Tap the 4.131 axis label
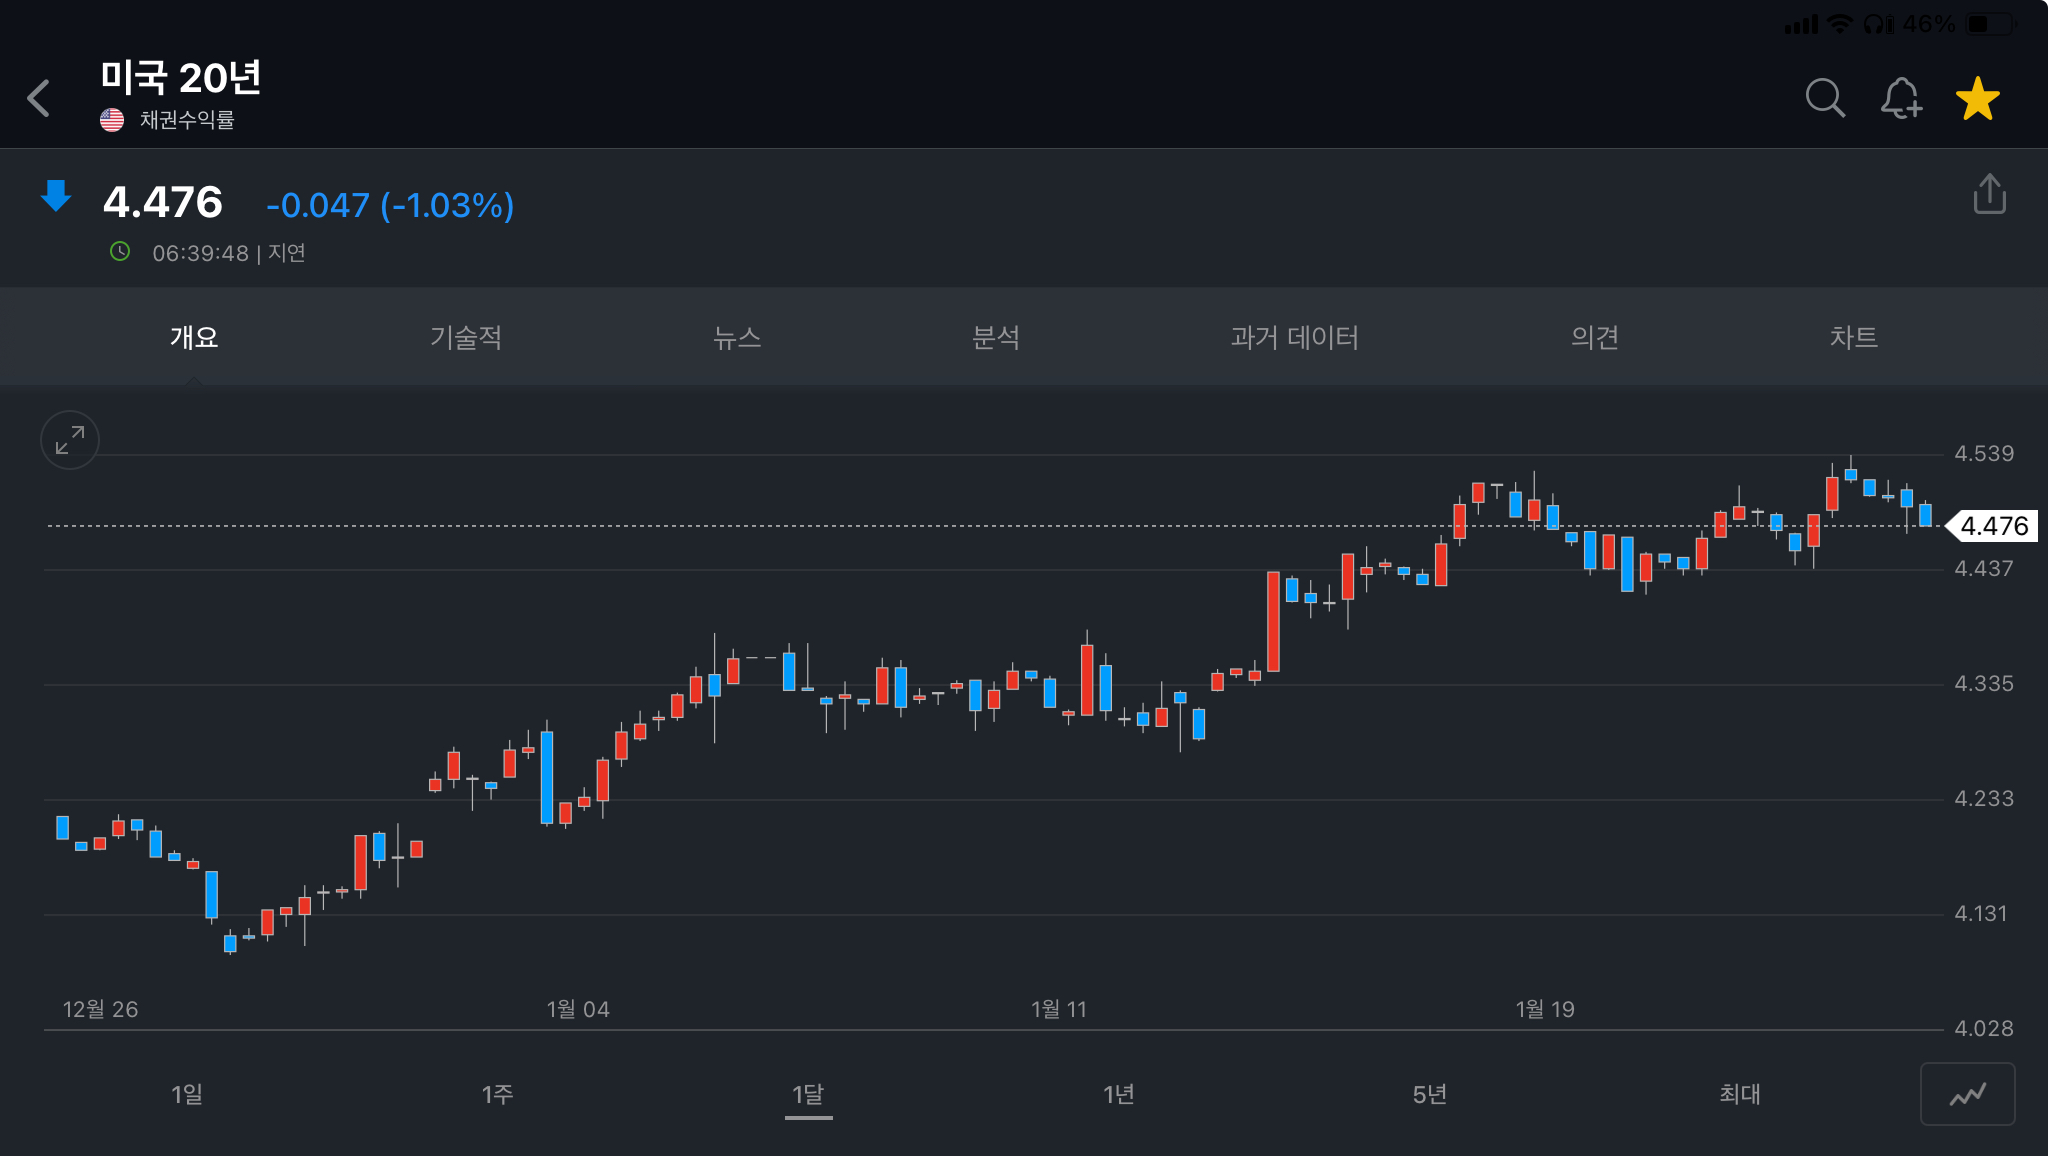2048x1156 pixels. click(1981, 914)
